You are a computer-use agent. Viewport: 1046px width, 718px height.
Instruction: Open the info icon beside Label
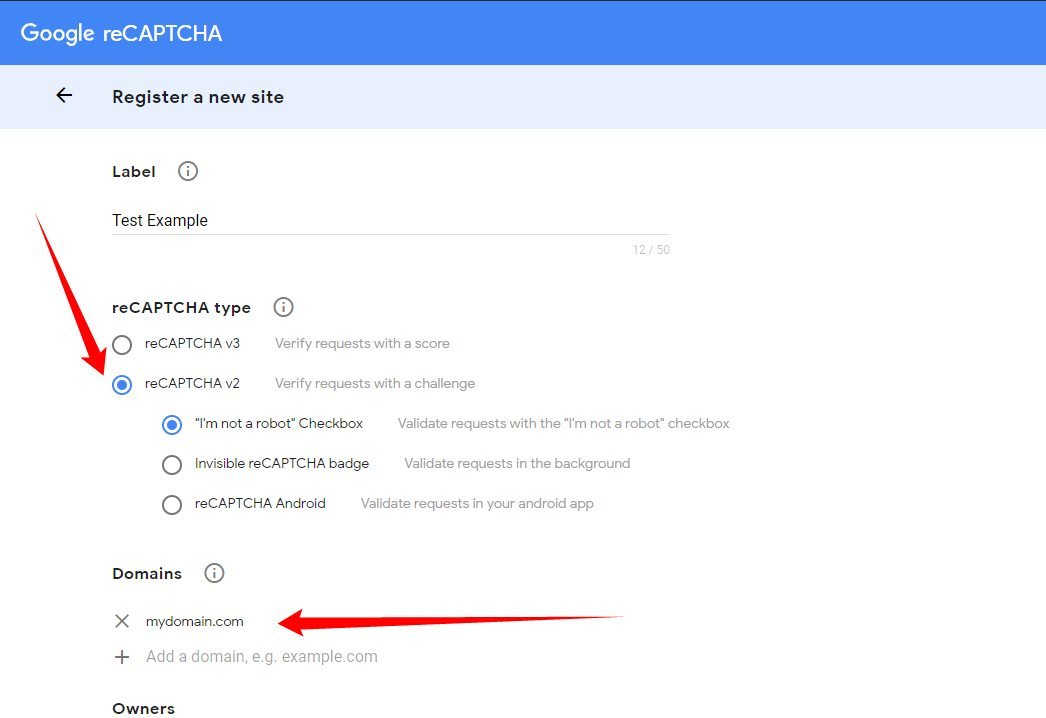(x=187, y=171)
